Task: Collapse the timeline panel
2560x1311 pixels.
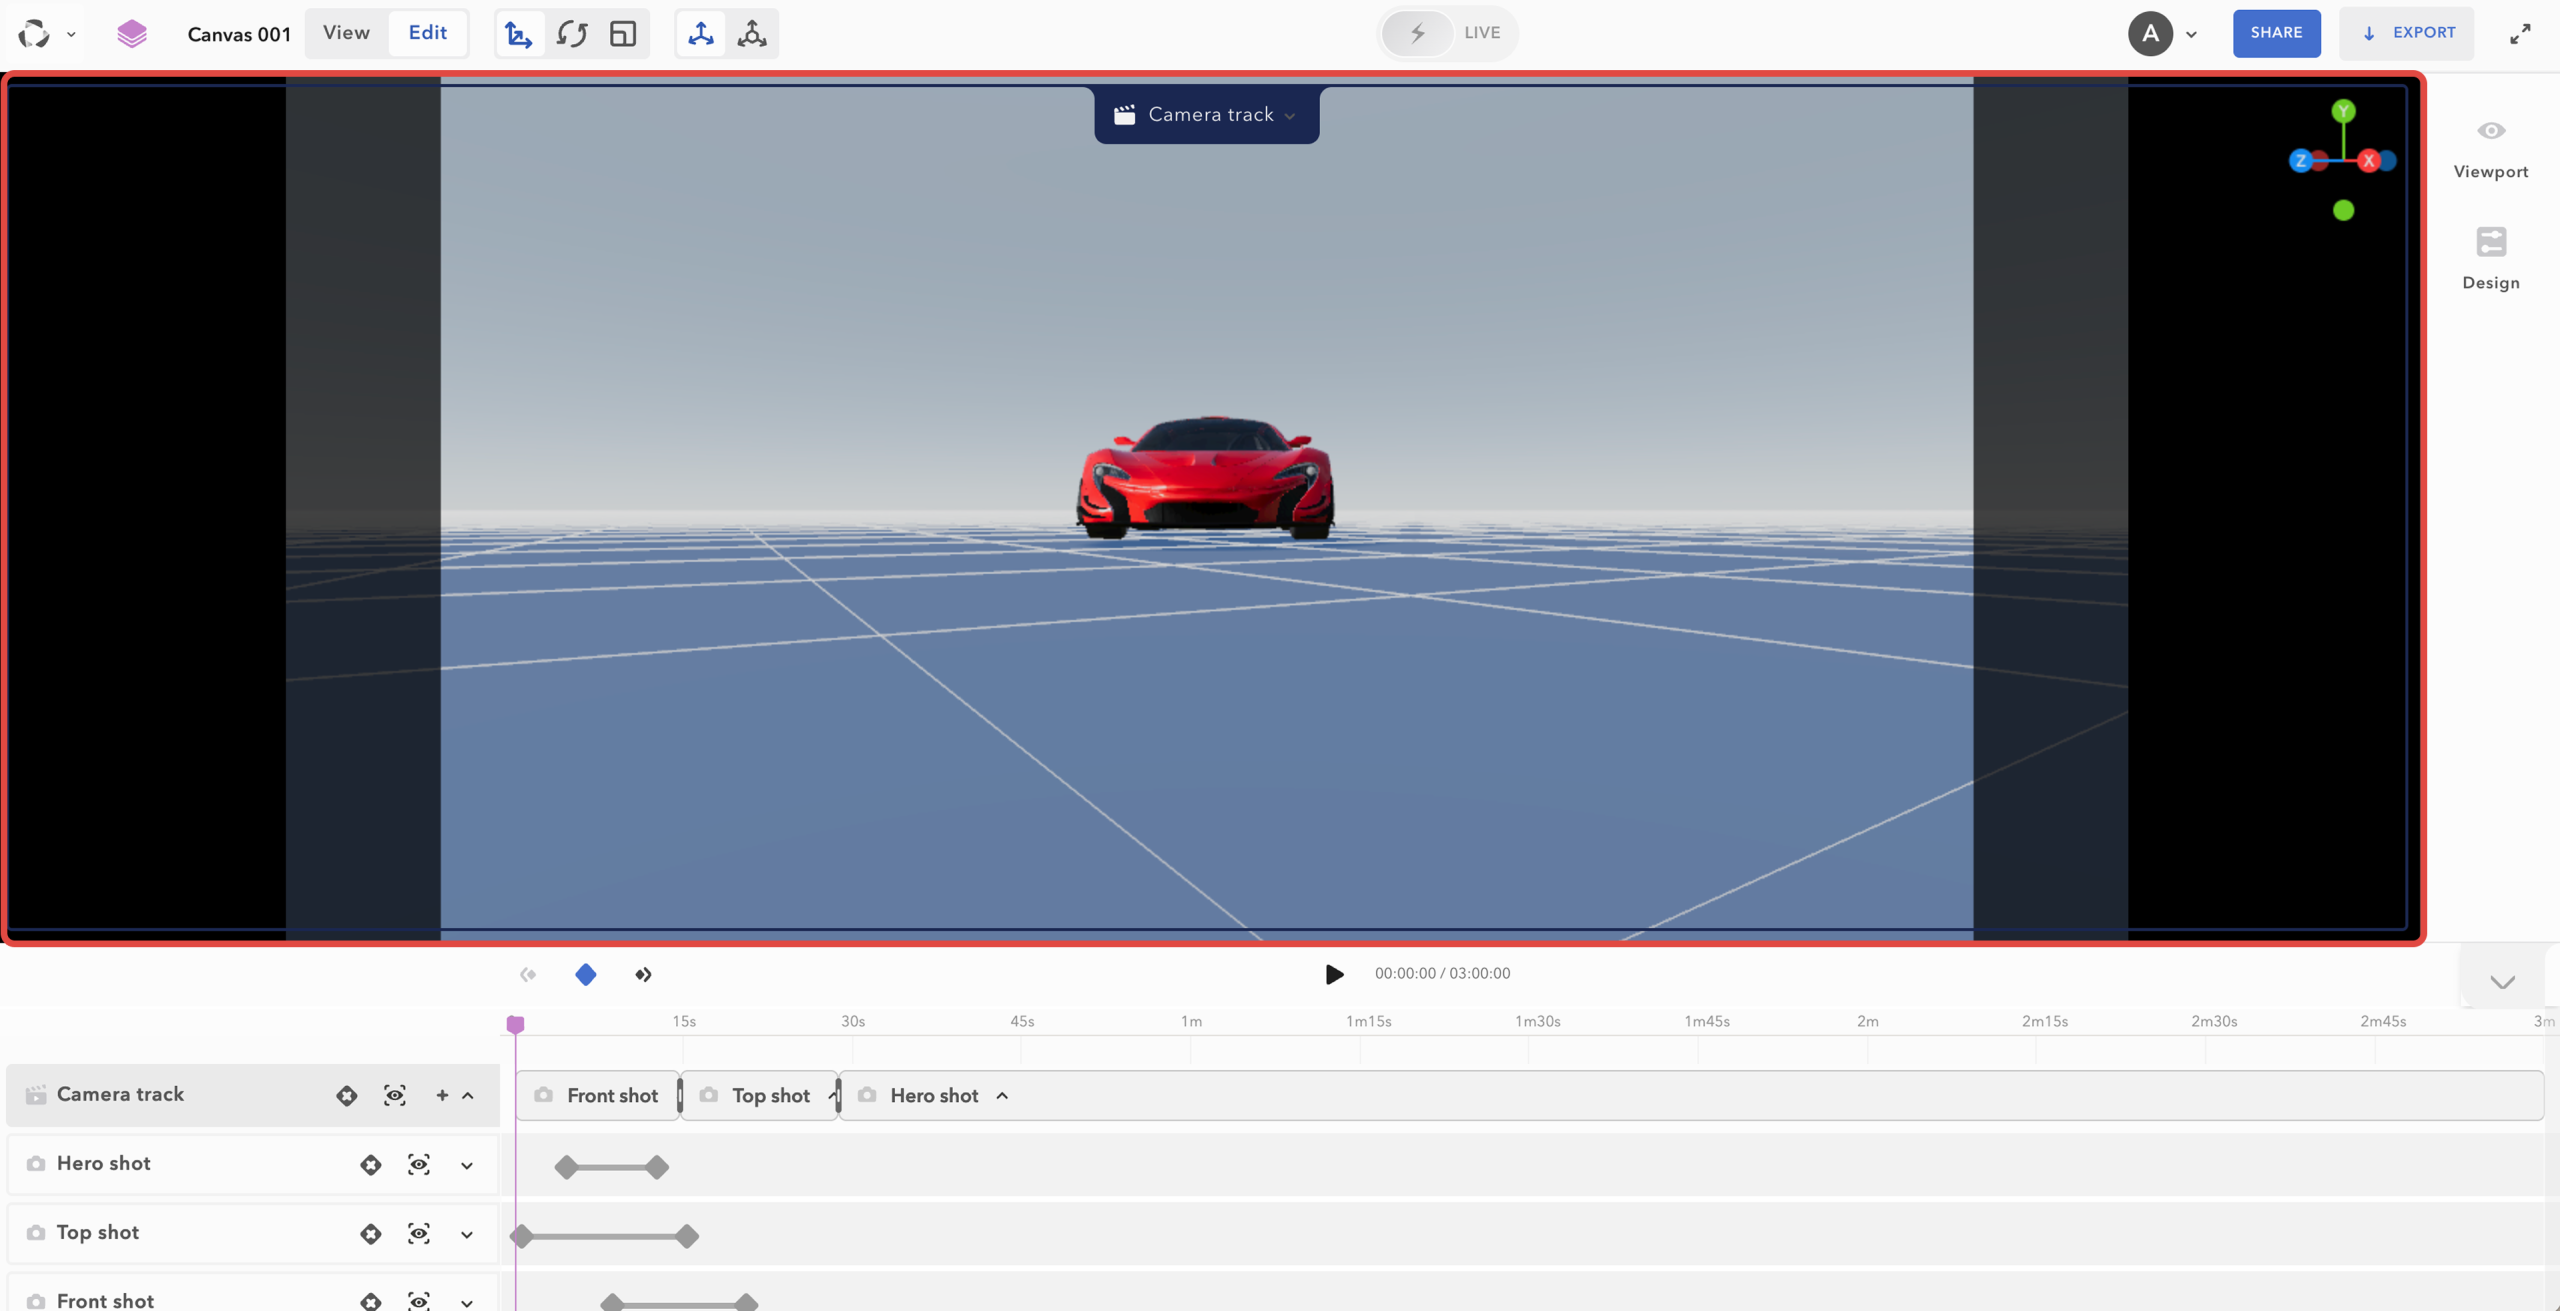Action: click(2502, 981)
